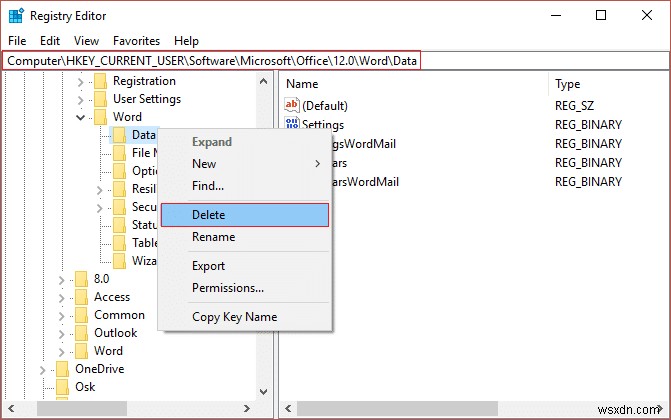Open the Edit menu
The image size is (671, 420).
[50, 41]
